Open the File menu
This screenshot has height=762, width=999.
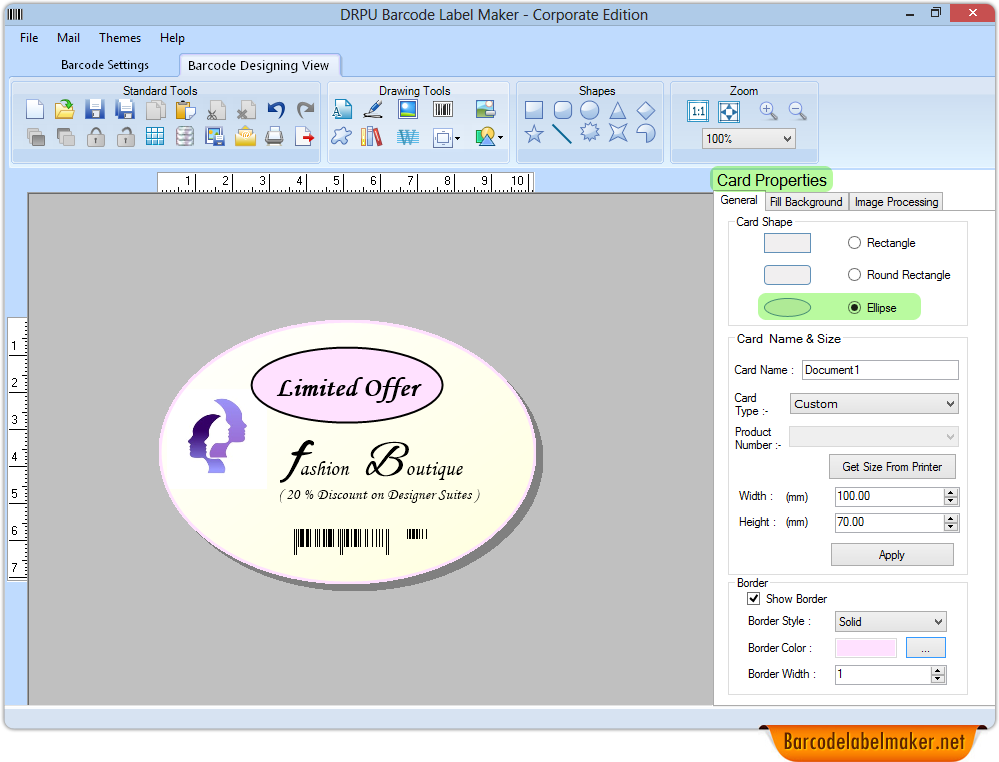pyautogui.click(x=29, y=38)
